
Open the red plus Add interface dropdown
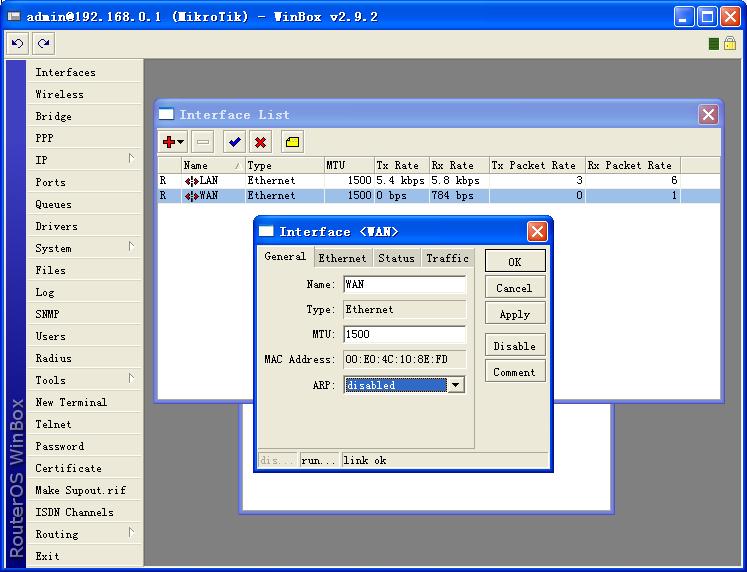pyautogui.click(x=172, y=142)
